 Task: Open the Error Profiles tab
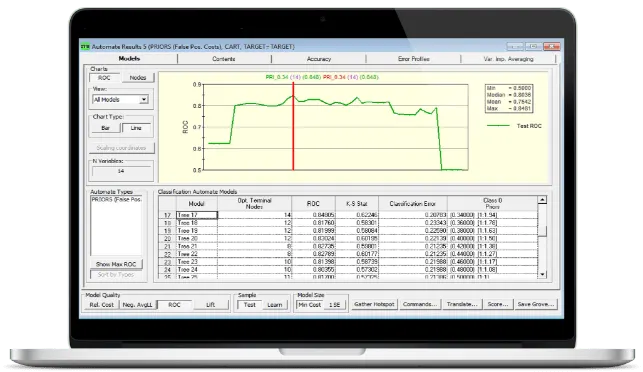coord(413,59)
